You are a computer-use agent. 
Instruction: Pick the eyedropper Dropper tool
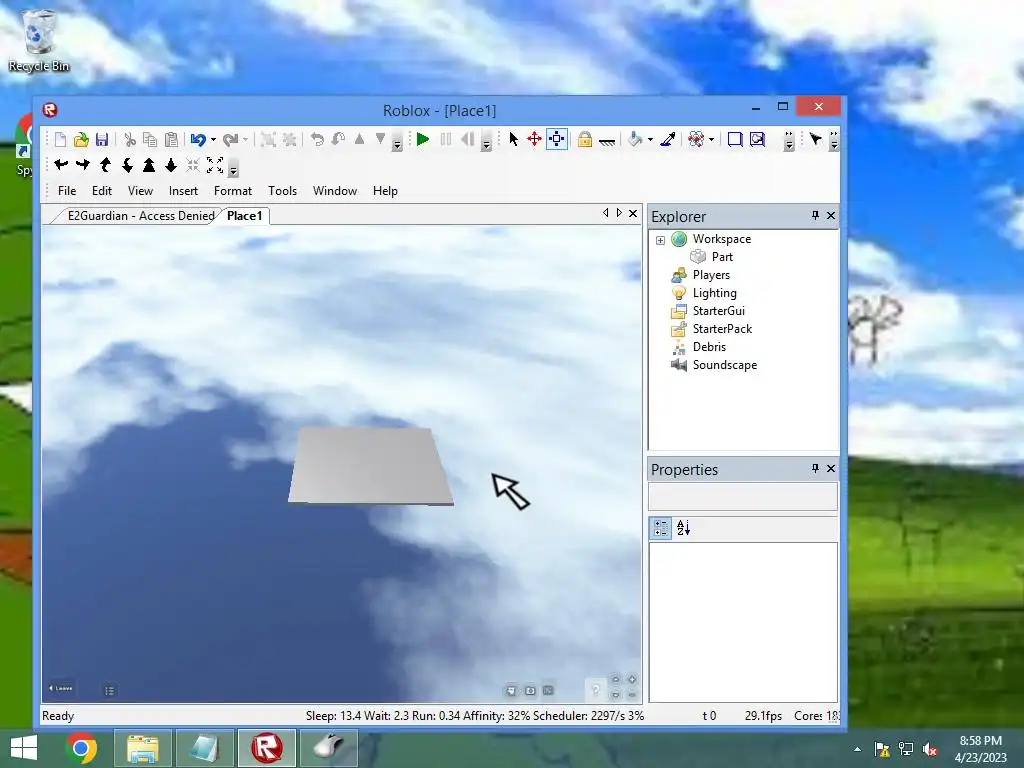pos(667,139)
